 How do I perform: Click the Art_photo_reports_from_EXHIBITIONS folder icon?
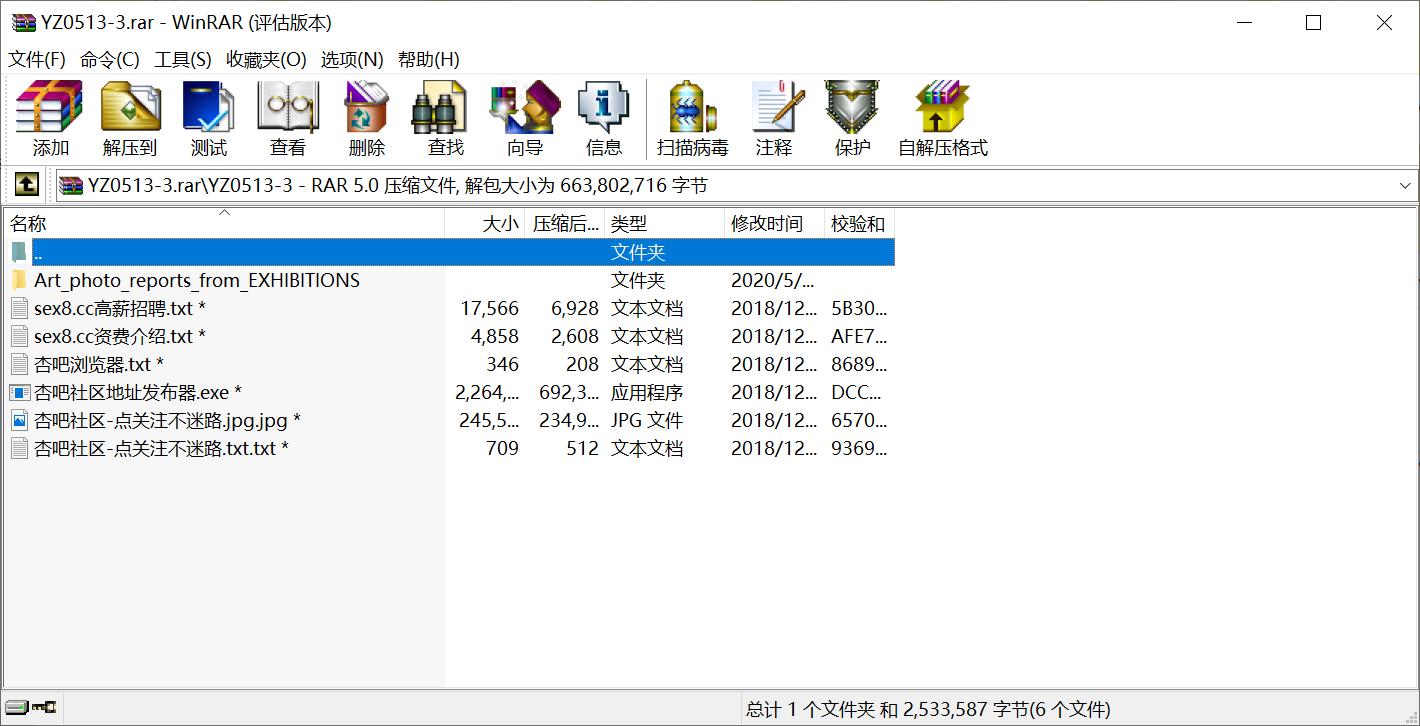point(19,280)
